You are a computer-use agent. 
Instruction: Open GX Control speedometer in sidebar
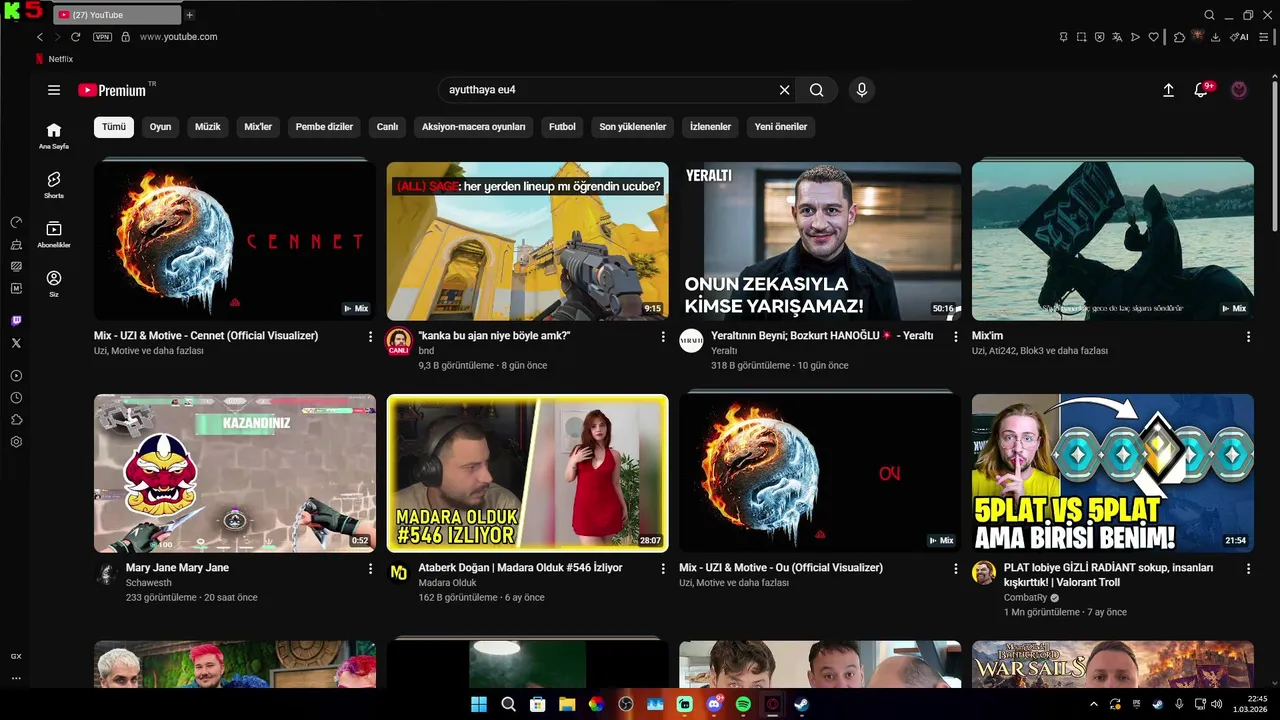click(16, 222)
